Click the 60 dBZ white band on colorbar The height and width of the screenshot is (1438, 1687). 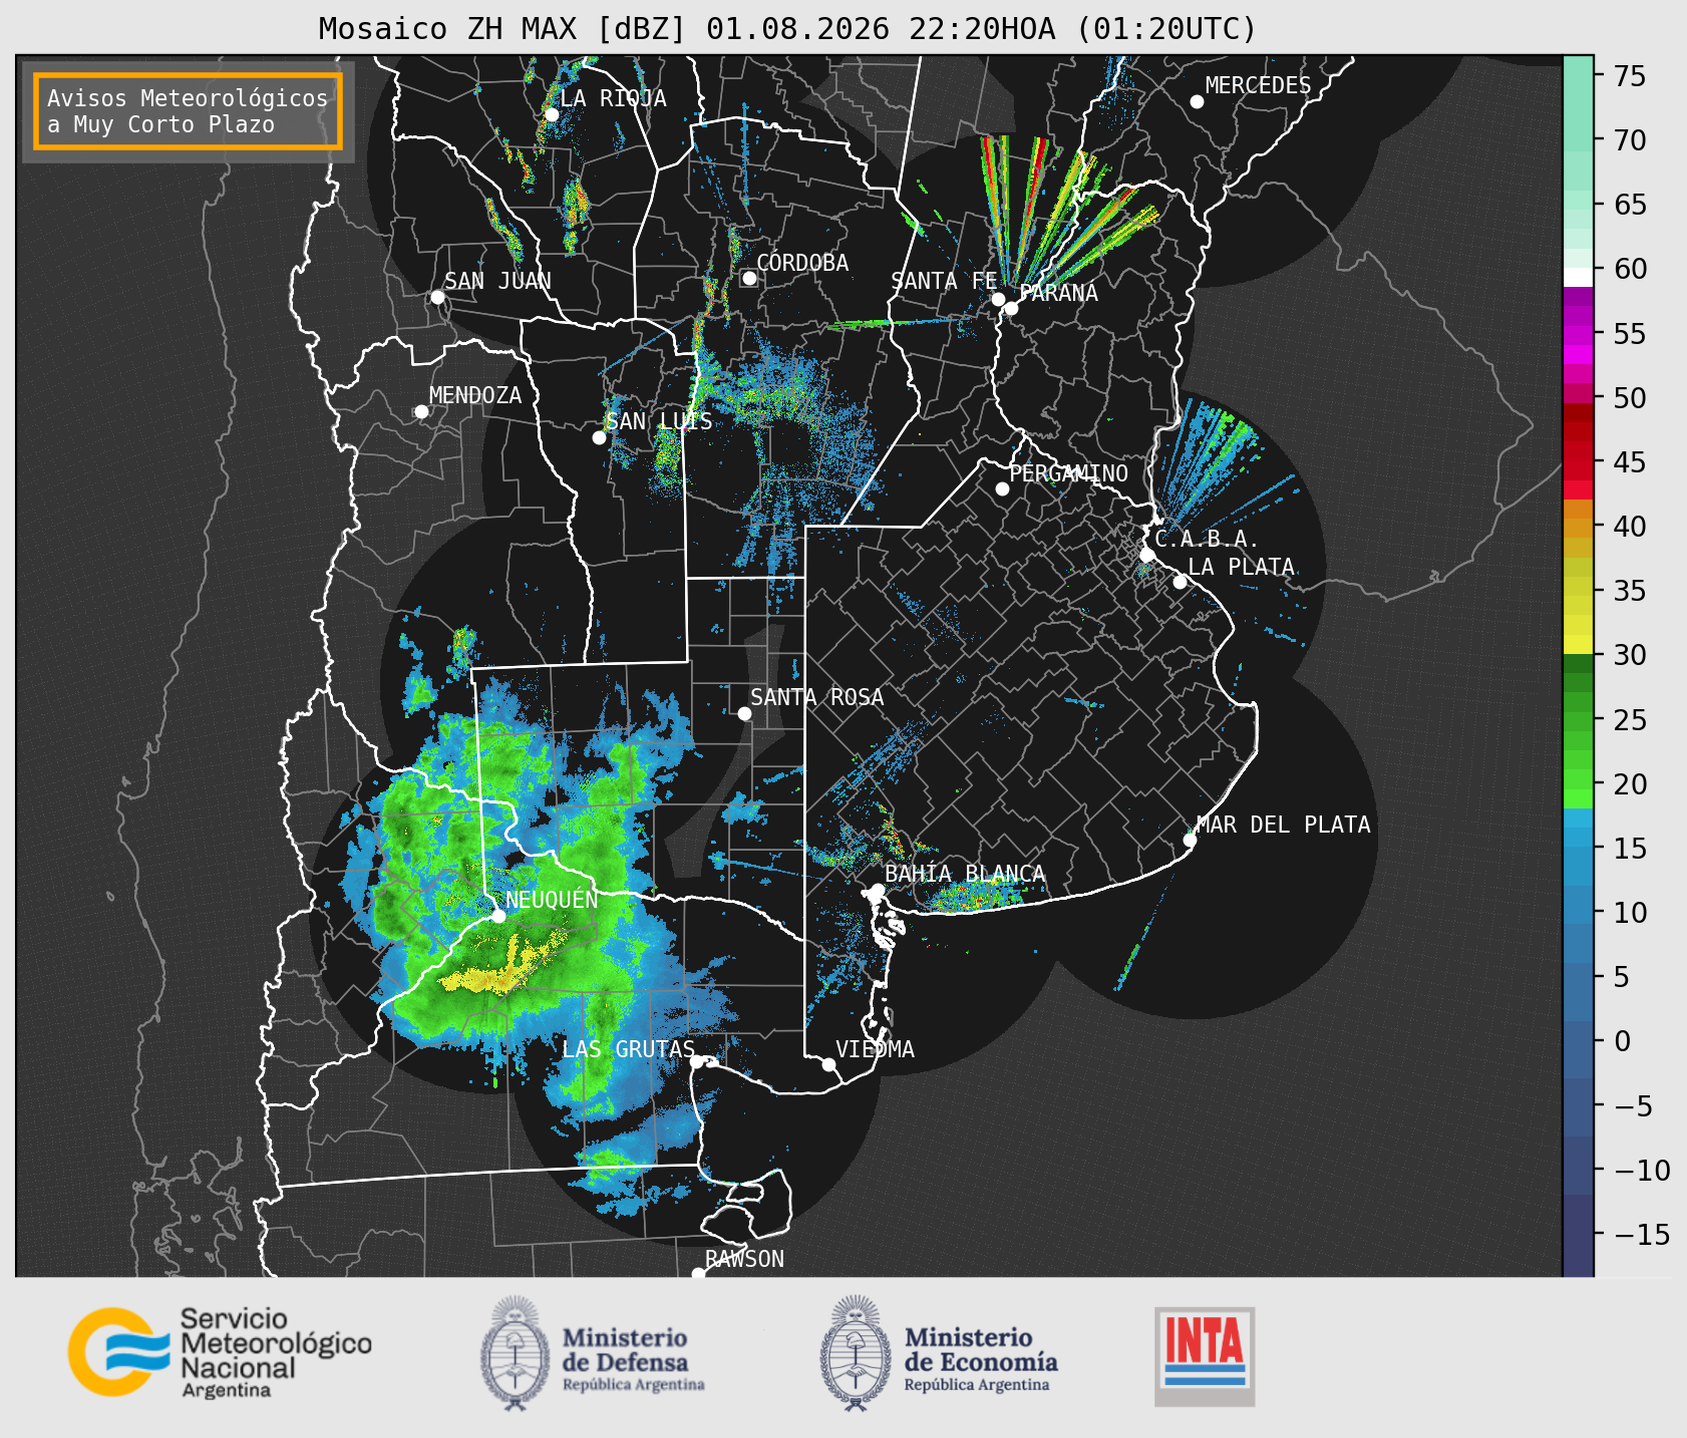[x=1578, y=277]
